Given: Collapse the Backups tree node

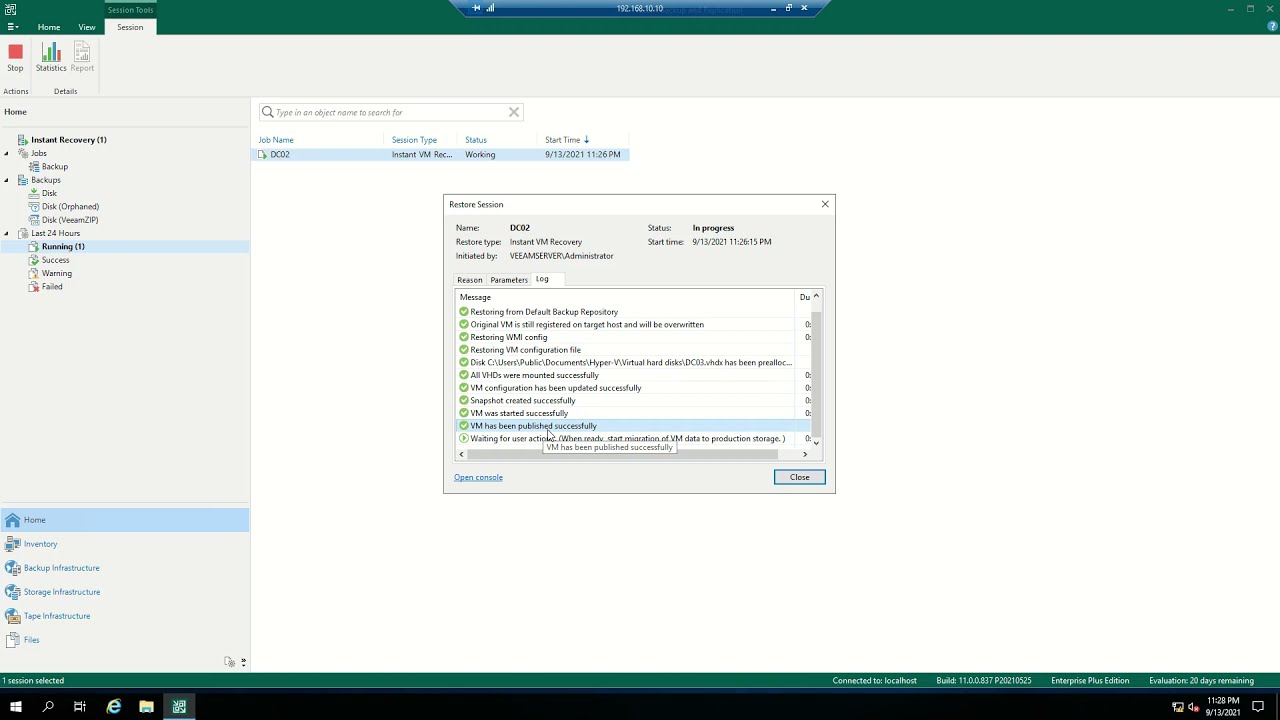Looking at the screenshot, I should 7,180.
